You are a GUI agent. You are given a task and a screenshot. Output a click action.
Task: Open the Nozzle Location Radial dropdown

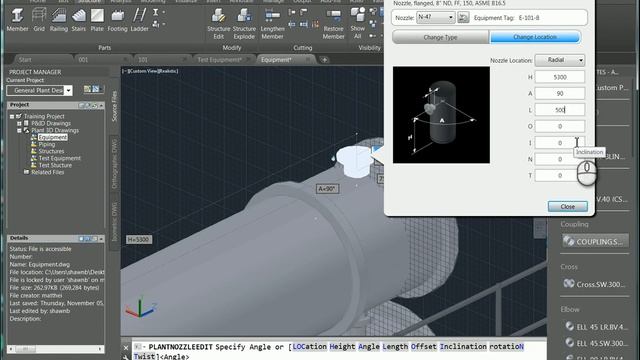[560, 60]
